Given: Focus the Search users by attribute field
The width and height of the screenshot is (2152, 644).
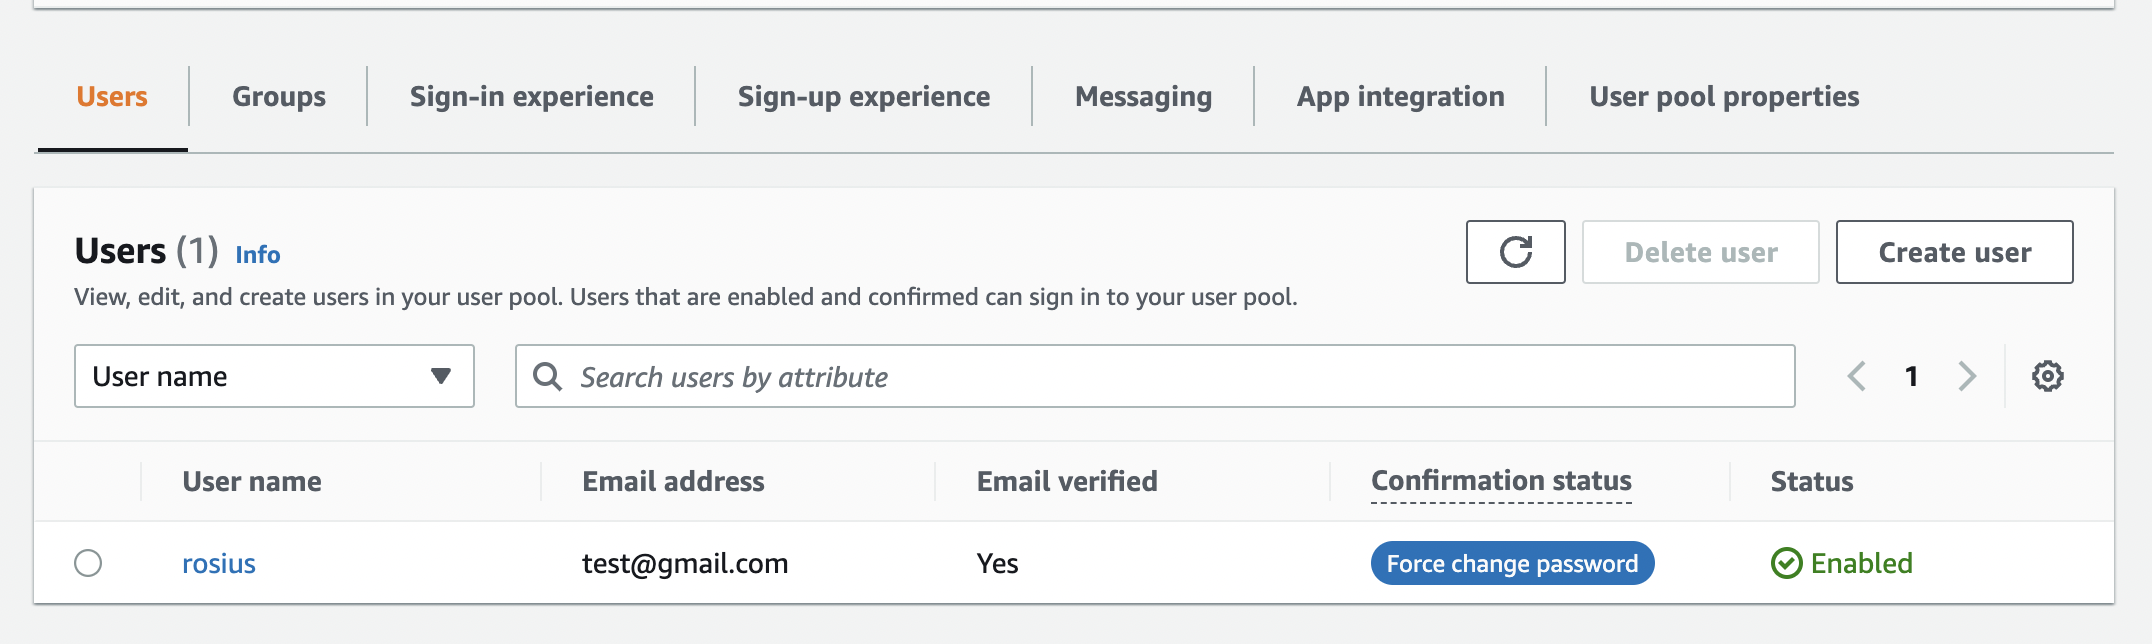Looking at the screenshot, I should tap(1155, 376).
